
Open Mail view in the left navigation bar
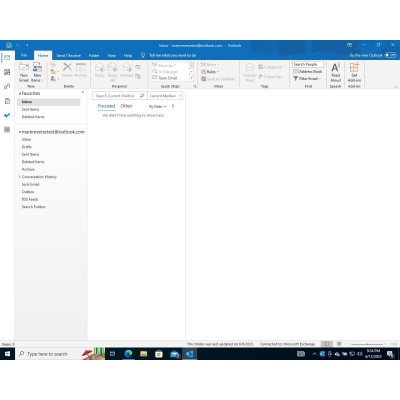point(7,58)
